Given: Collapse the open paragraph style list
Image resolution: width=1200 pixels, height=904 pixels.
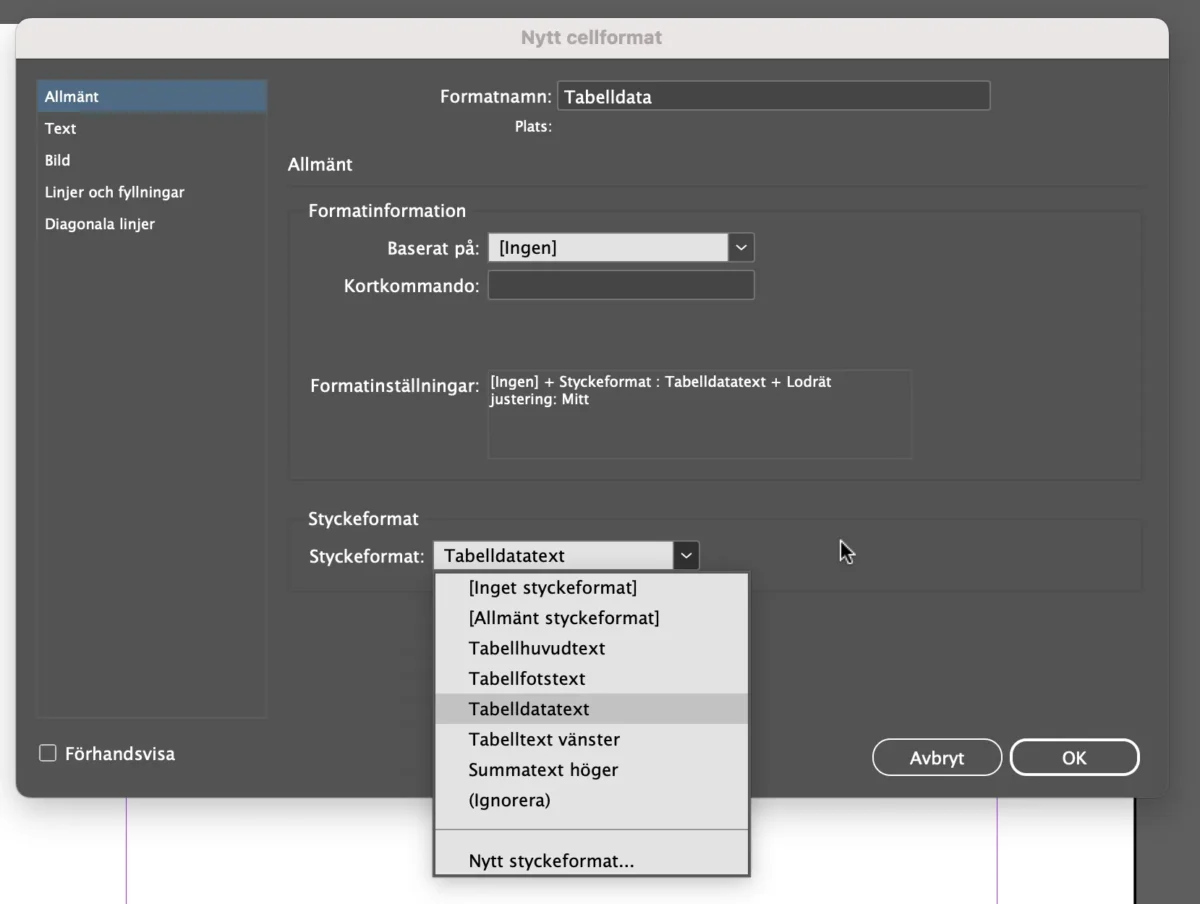Looking at the screenshot, I should pos(686,555).
